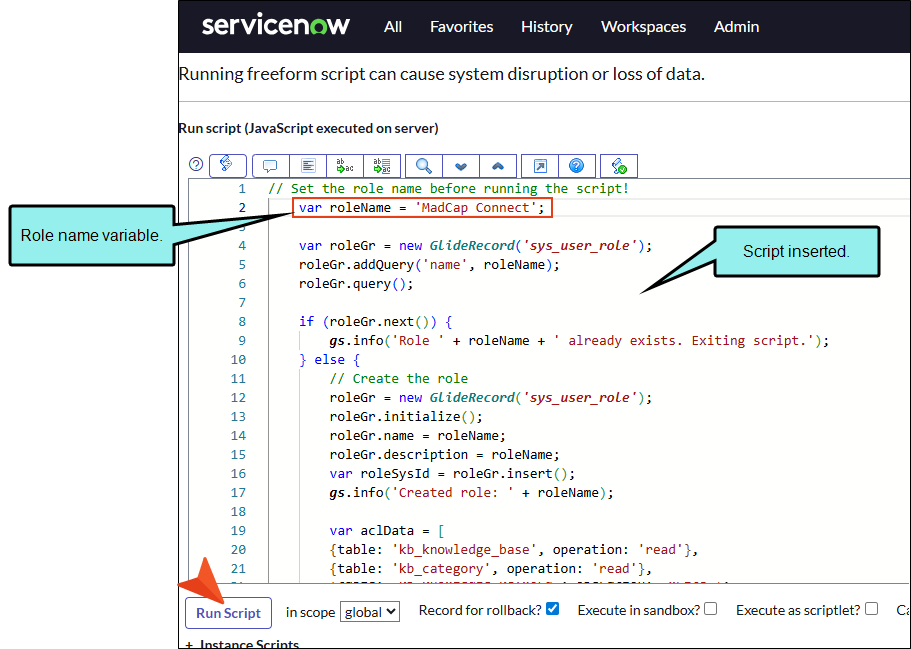911x649 pixels.
Task: Open the All menu
Action: tap(393, 27)
